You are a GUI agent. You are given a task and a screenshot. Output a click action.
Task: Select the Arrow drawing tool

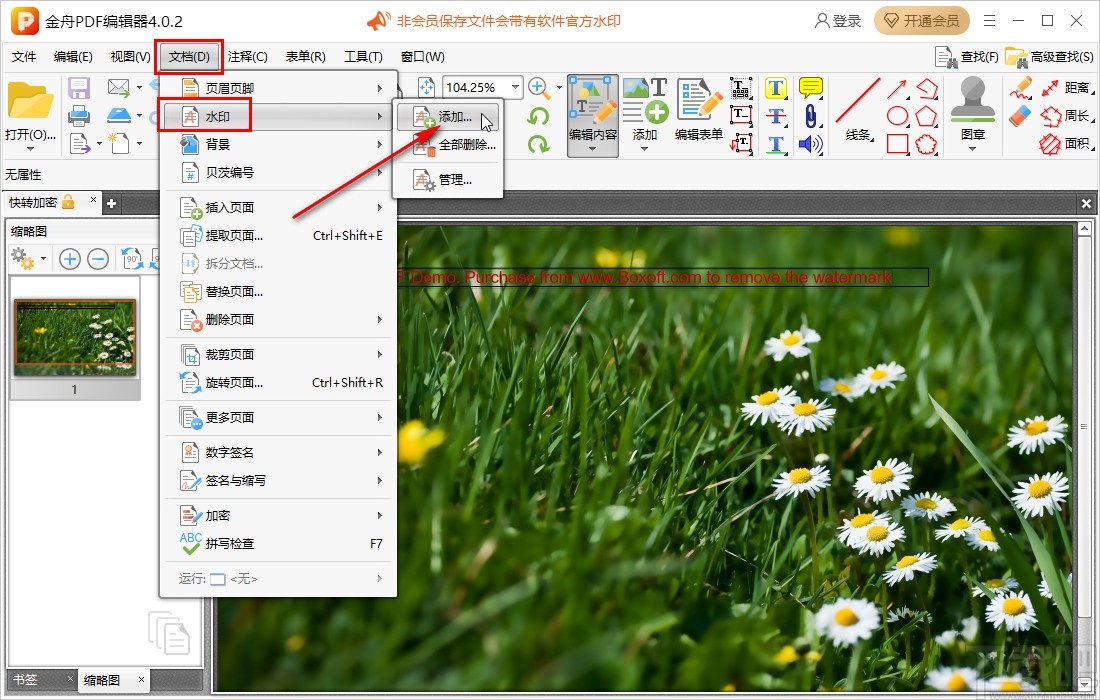[x=897, y=89]
